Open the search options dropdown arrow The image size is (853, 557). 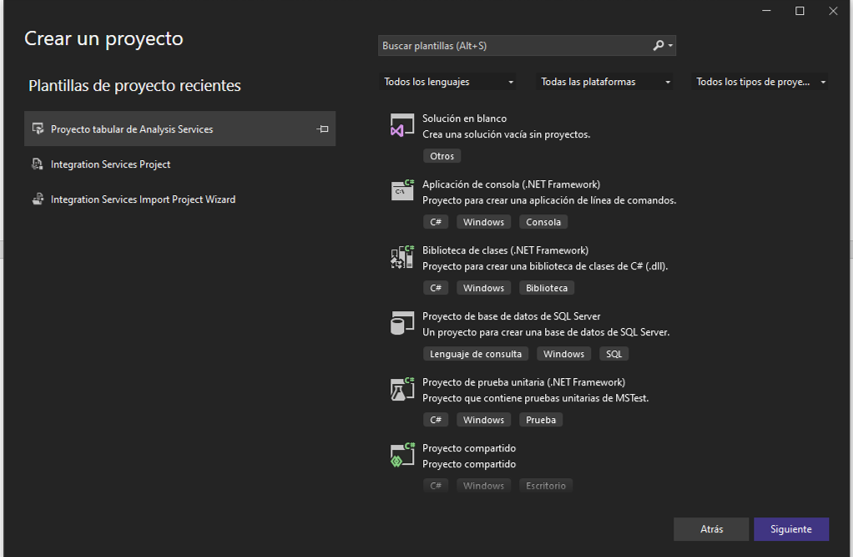pos(670,46)
